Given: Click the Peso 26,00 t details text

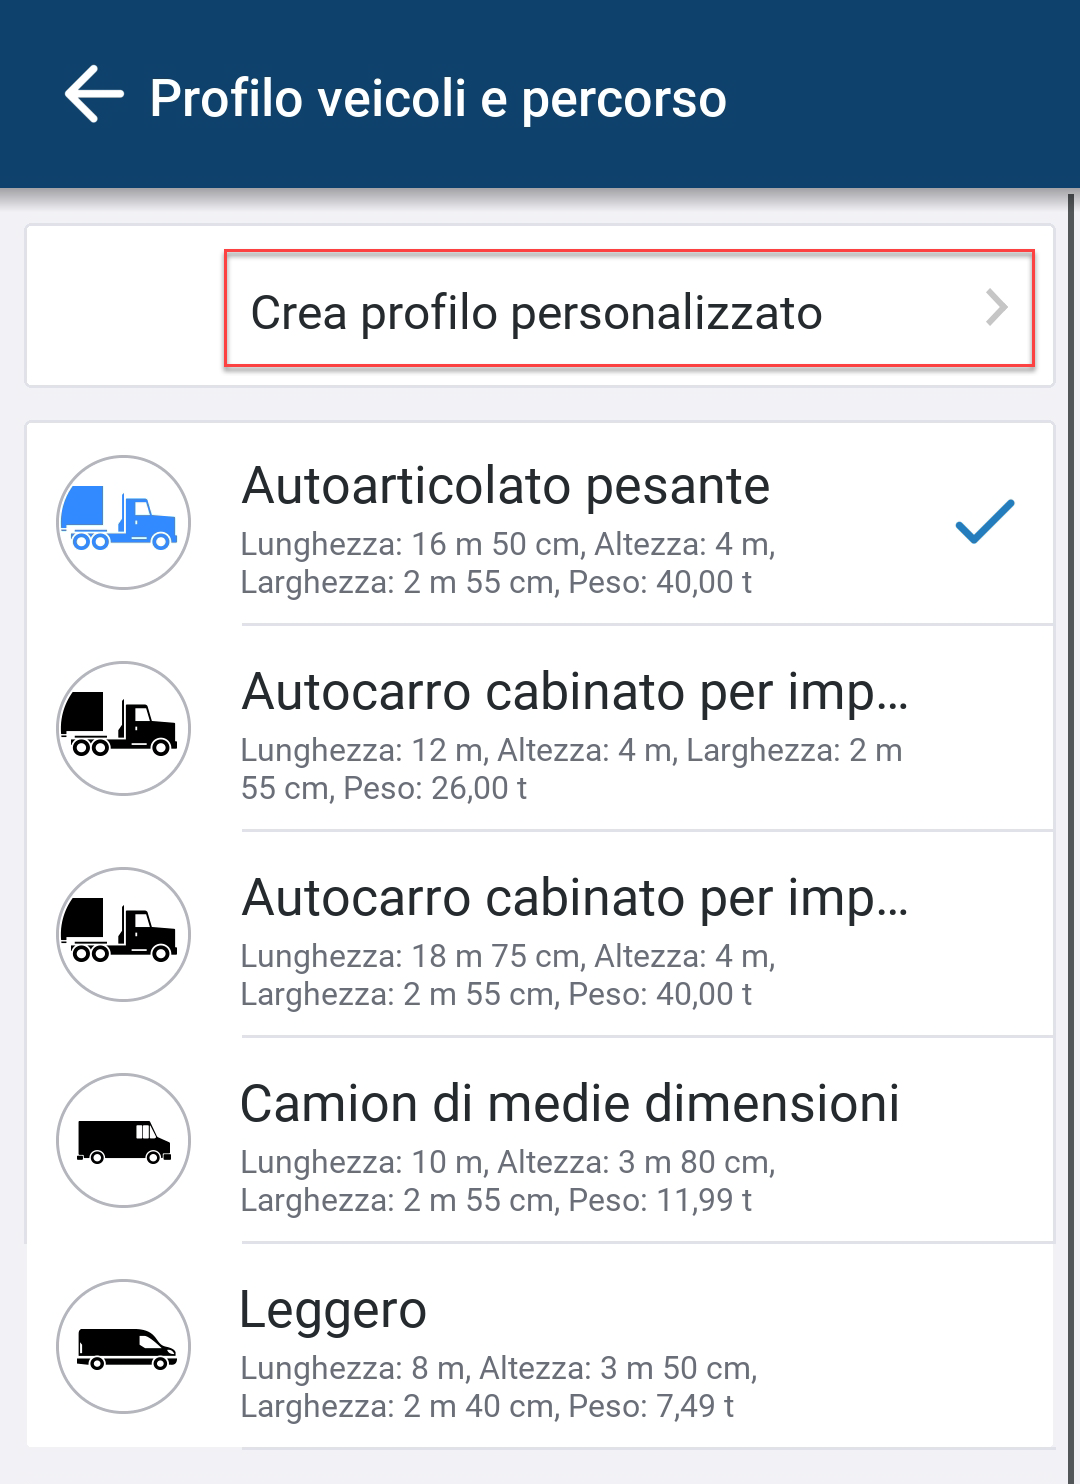Looking at the screenshot, I should tap(571, 769).
